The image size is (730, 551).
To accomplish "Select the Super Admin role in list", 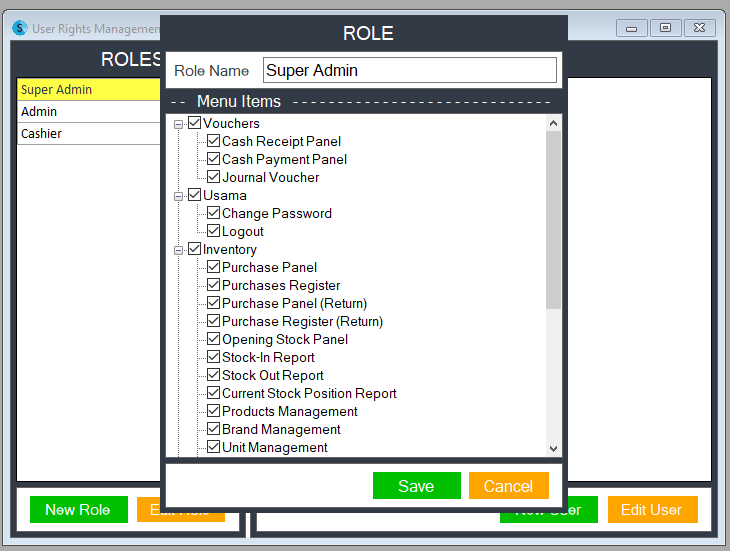I will pyautogui.click(x=88, y=89).
